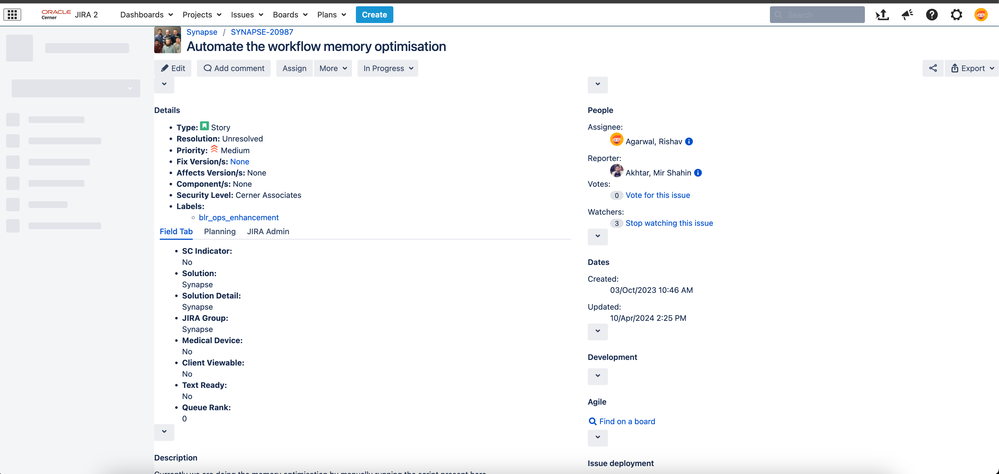Open the user profile avatar menu

[981, 15]
